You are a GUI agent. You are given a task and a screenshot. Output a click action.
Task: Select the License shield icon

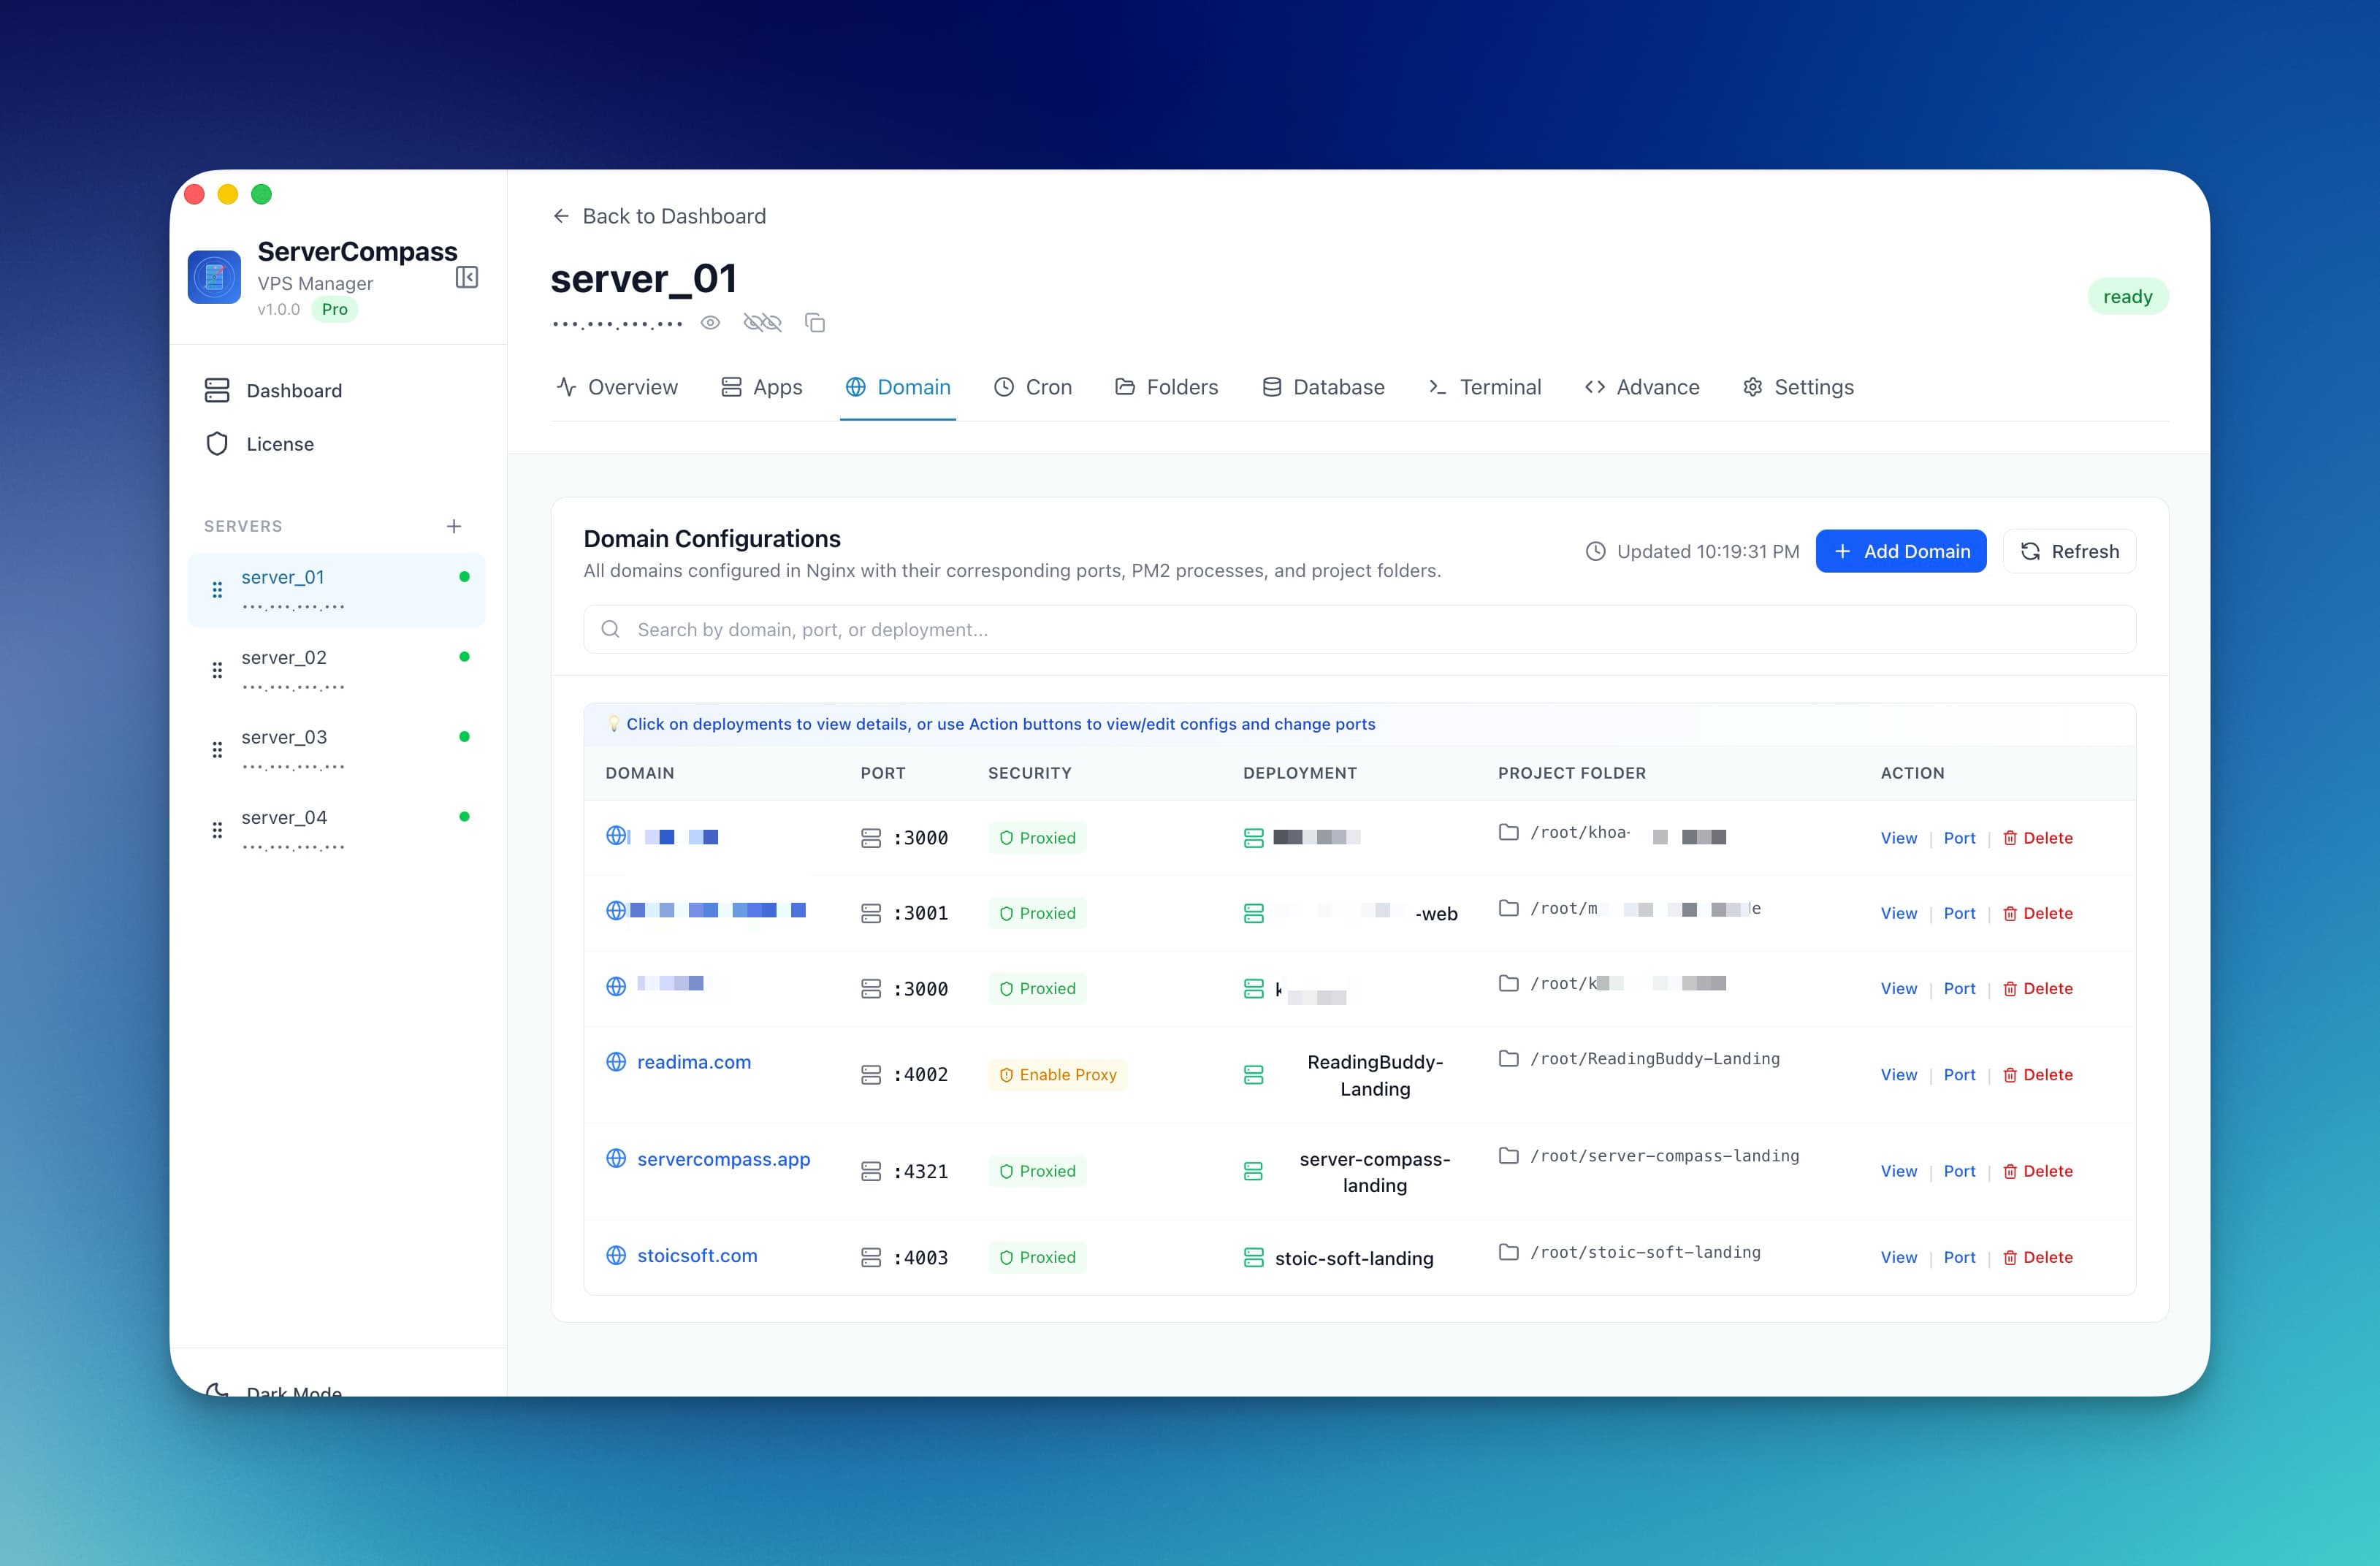pos(217,443)
